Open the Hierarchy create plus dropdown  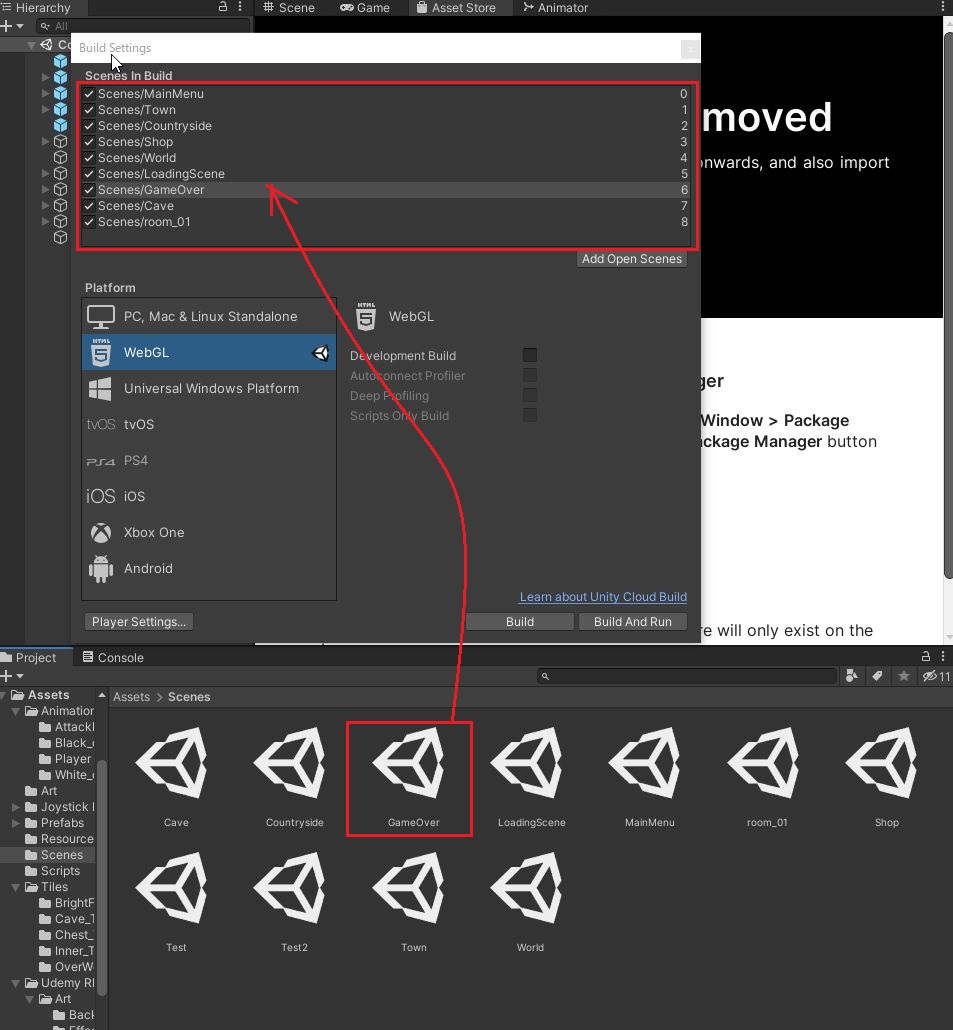click(12, 26)
